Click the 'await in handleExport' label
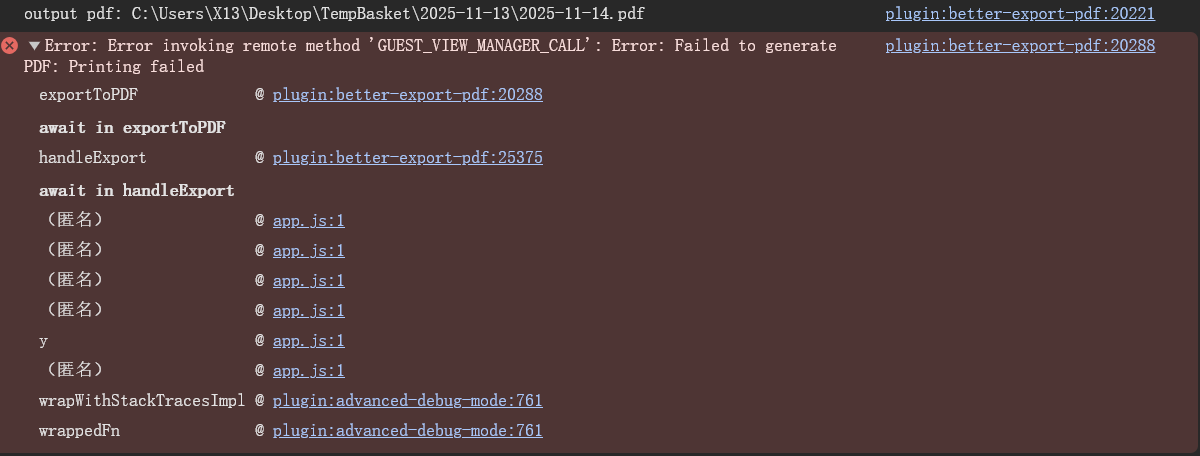The height and width of the screenshot is (456, 1200). tap(136, 190)
